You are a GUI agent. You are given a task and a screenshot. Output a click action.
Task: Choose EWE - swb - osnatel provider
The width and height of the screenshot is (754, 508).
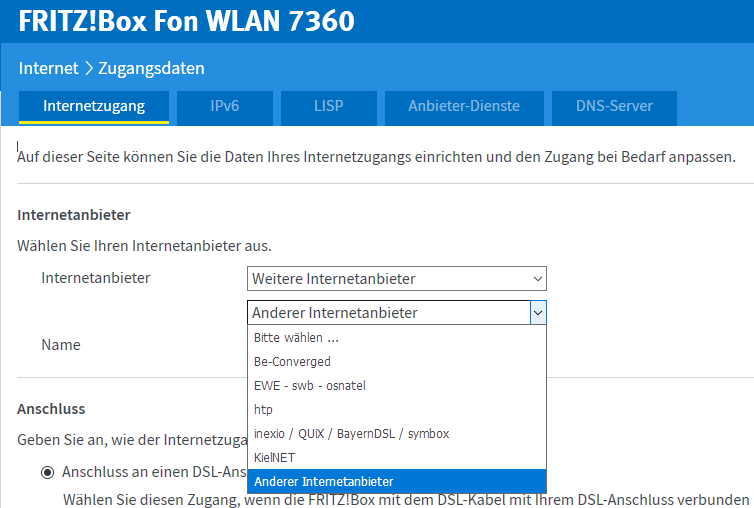pyautogui.click(x=397, y=386)
